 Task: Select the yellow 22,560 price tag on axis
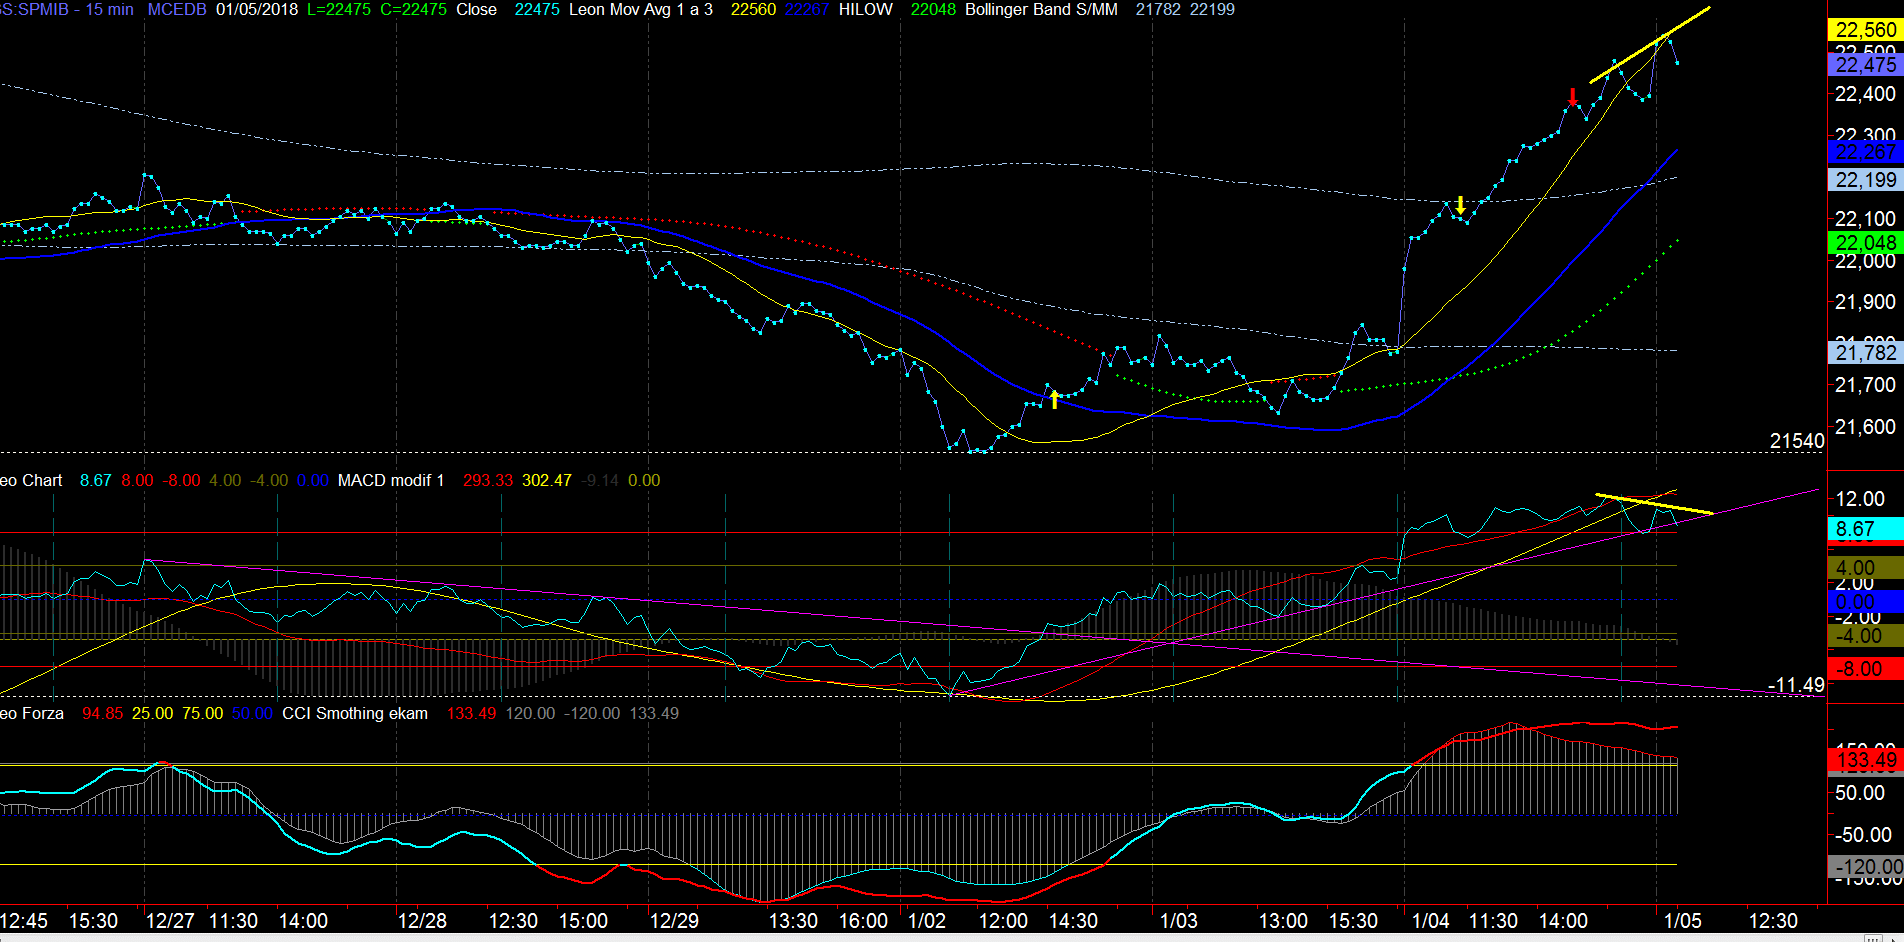point(1865,30)
